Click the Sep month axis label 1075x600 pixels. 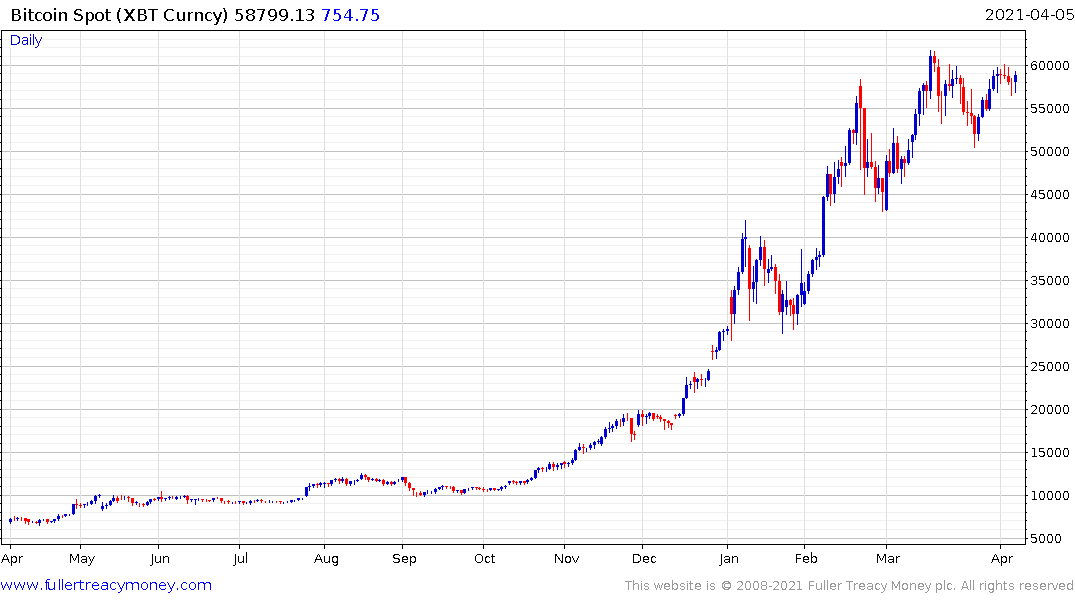(x=404, y=559)
